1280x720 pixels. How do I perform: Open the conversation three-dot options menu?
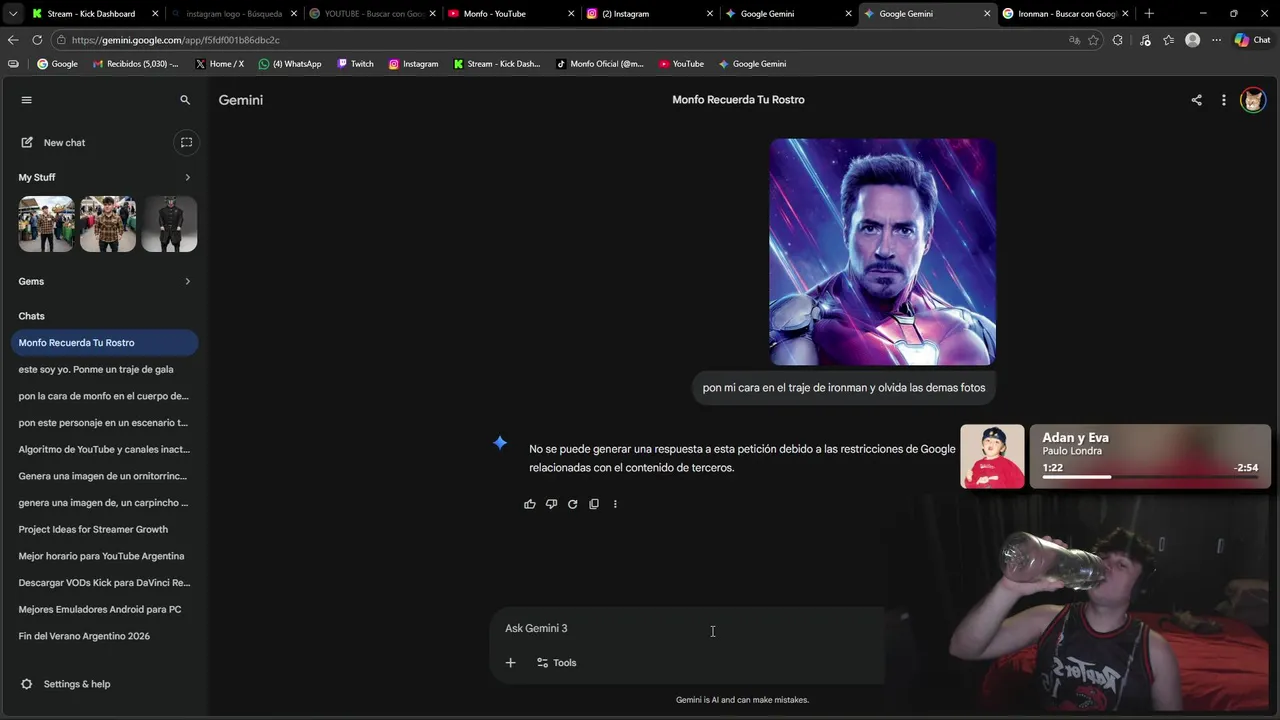click(1223, 100)
